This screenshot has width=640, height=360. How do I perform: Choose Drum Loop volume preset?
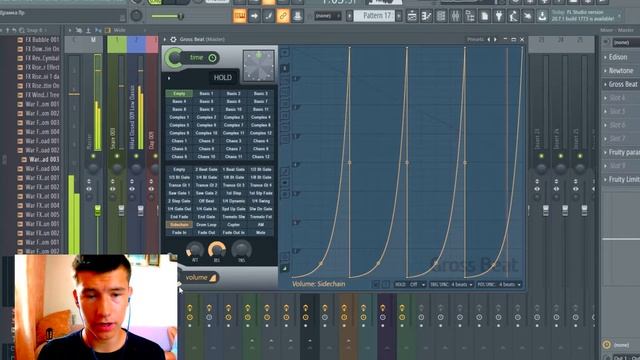click(x=206, y=224)
